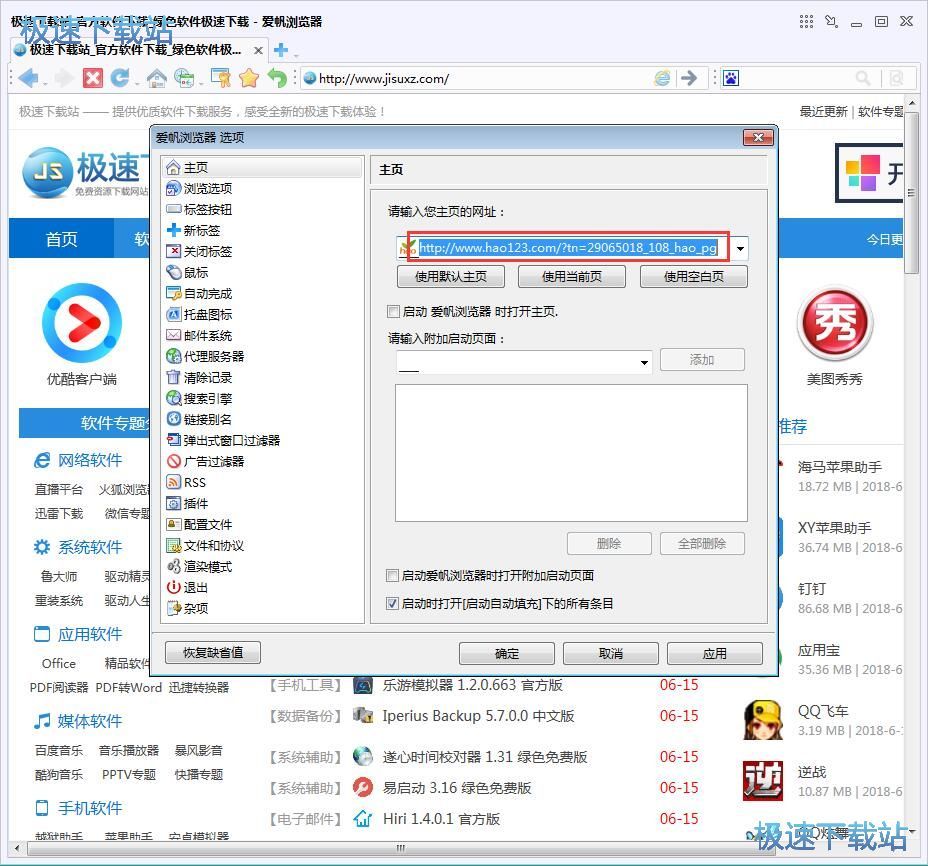Screen dimensions: 928x866
Task: Expand the homepage URL dropdown arrow
Action: 740,249
